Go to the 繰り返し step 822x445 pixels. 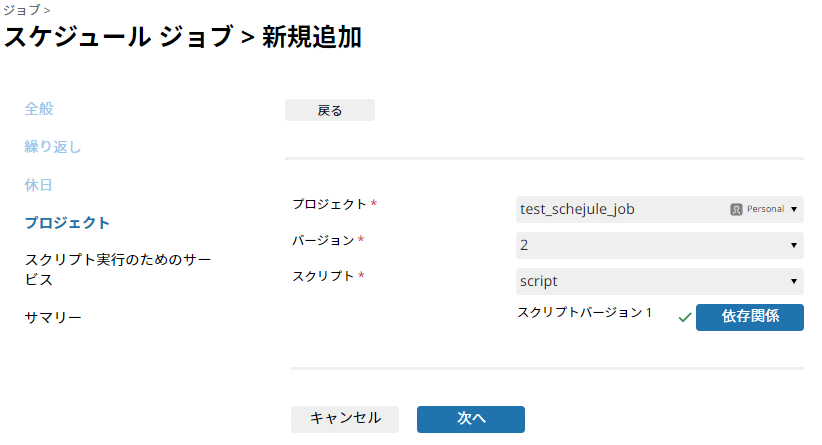click(52, 147)
